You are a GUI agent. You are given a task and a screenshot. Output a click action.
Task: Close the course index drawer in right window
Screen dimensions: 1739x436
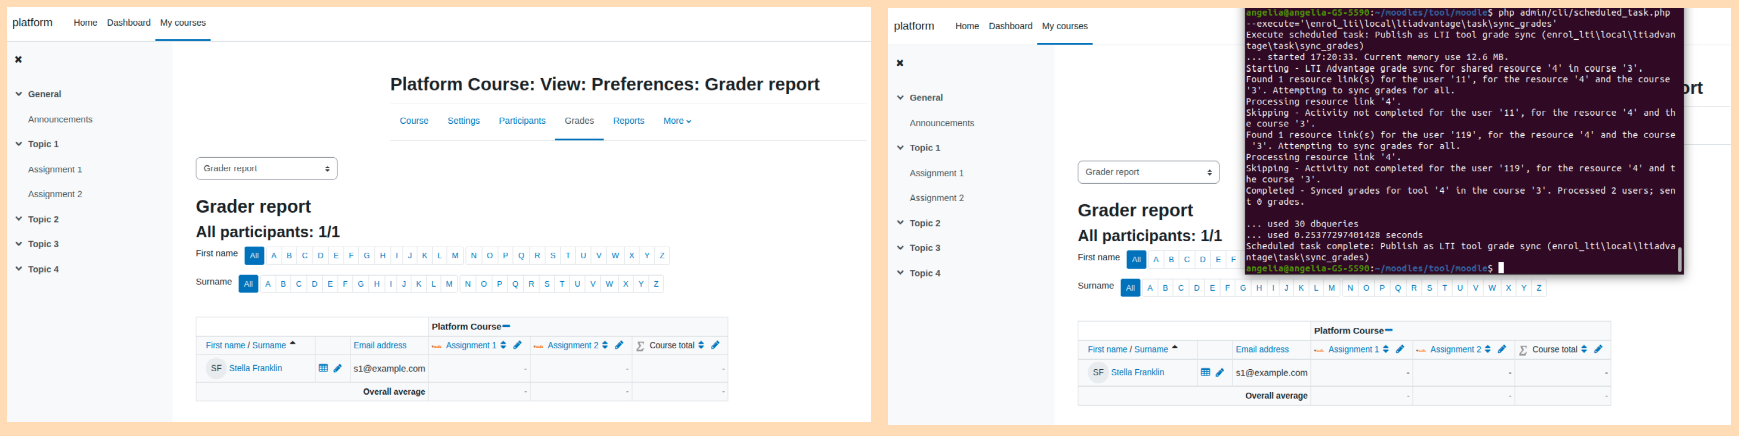[x=900, y=63]
